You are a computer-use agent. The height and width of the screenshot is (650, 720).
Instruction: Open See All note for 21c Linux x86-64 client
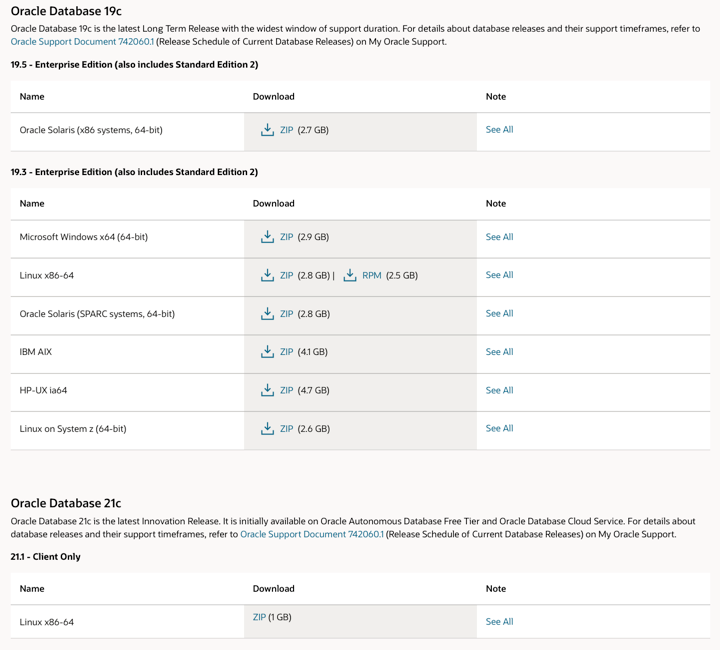click(499, 621)
